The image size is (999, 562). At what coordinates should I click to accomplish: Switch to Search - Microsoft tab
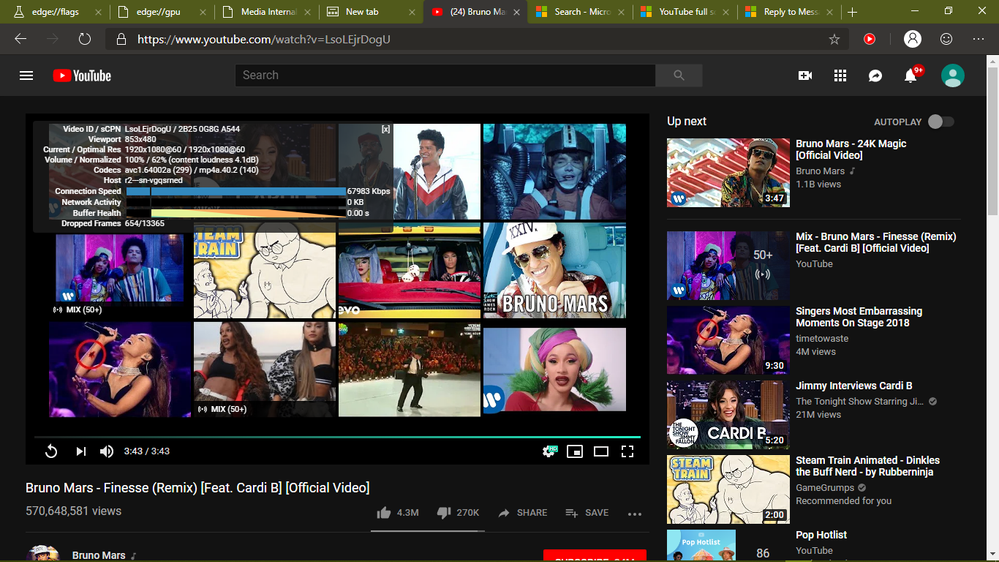[580, 11]
